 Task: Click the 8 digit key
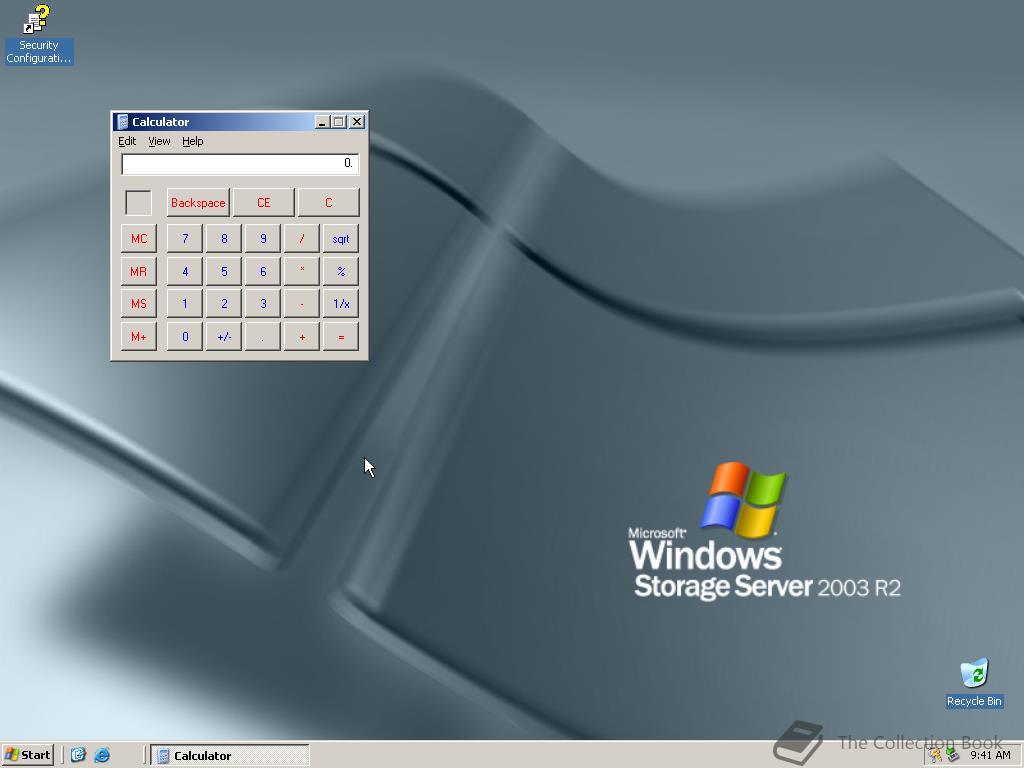[224, 238]
